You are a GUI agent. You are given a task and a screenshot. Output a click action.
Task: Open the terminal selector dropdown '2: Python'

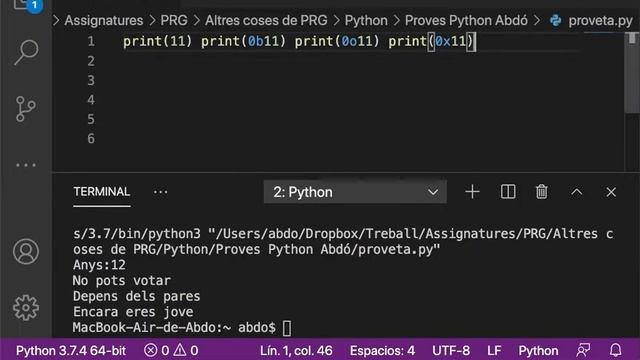point(355,192)
